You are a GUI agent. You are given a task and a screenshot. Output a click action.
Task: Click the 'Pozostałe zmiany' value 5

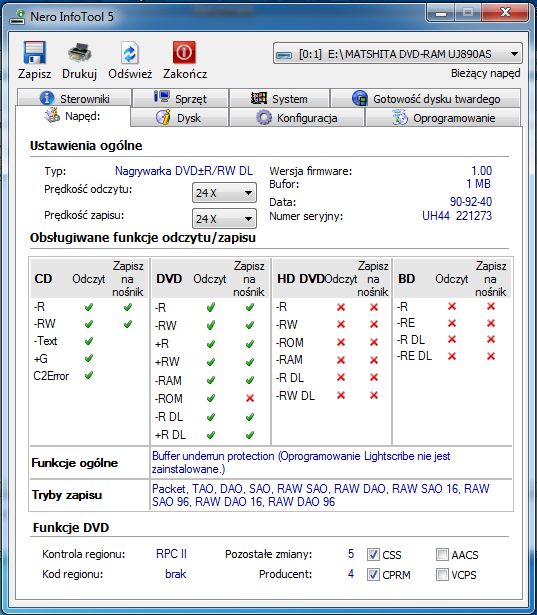pyautogui.click(x=351, y=554)
